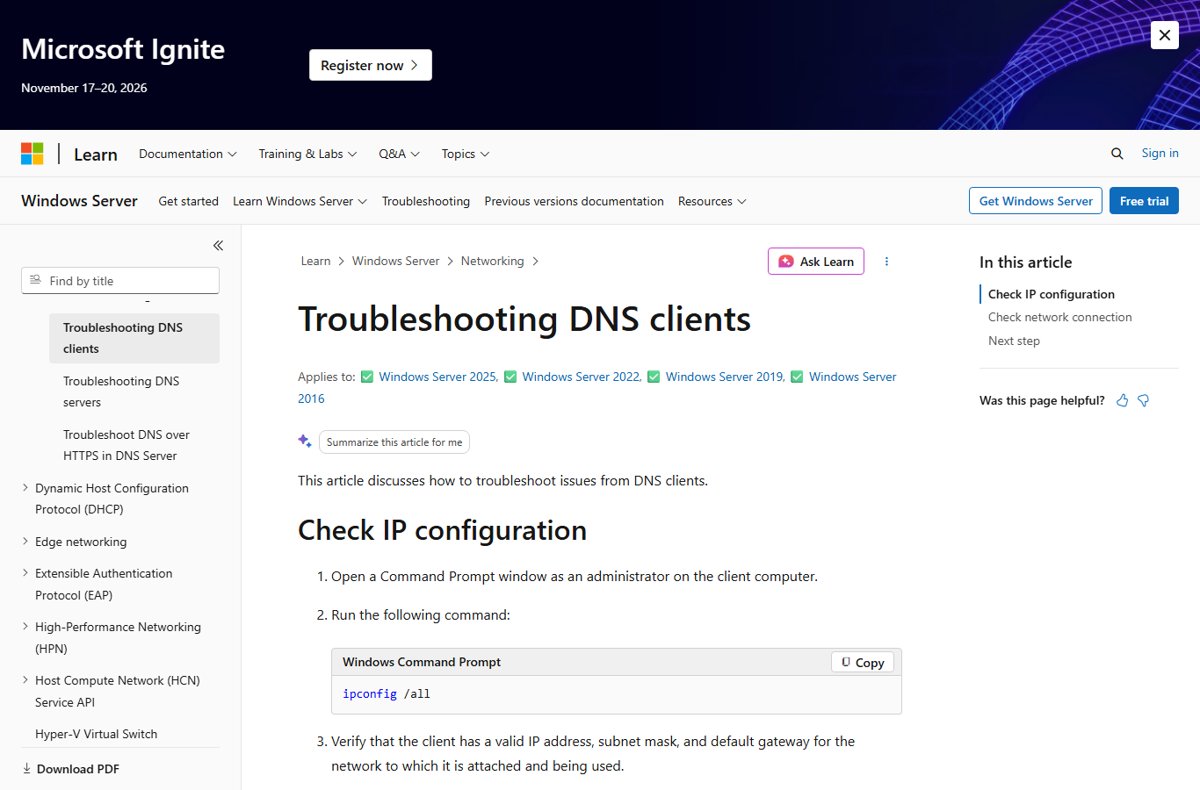Image resolution: width=1200 pixels, height=790 pixels.
Task: Click Ask Learn button
Action: pos(816,261)
